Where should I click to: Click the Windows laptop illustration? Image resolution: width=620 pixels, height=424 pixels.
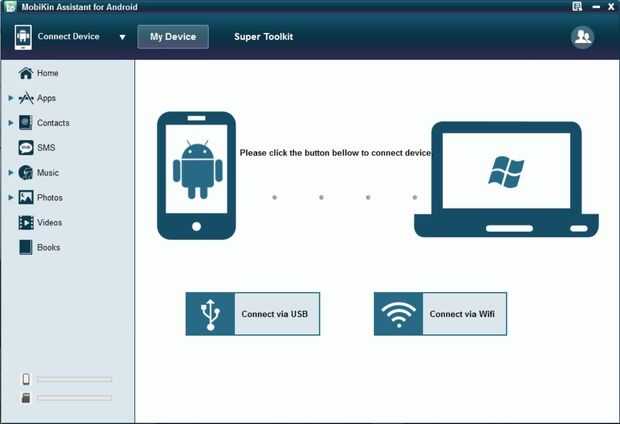[506, 179]
